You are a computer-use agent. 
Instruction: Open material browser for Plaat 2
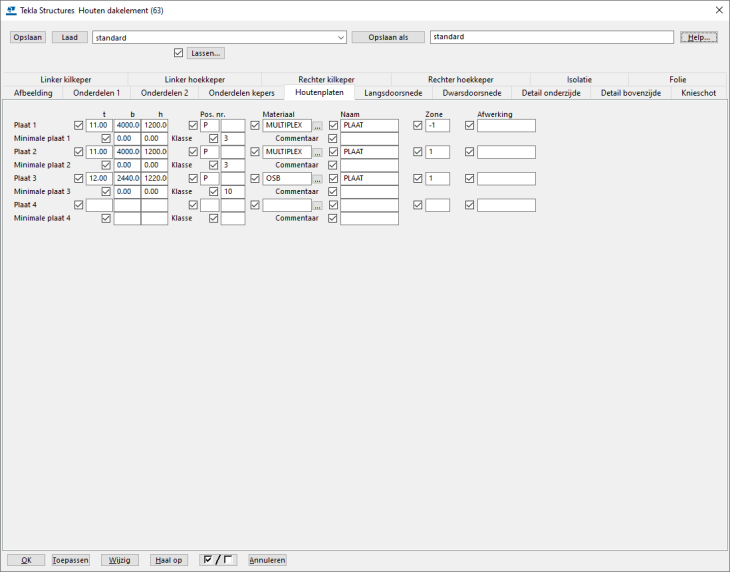(x=317, y=152)
